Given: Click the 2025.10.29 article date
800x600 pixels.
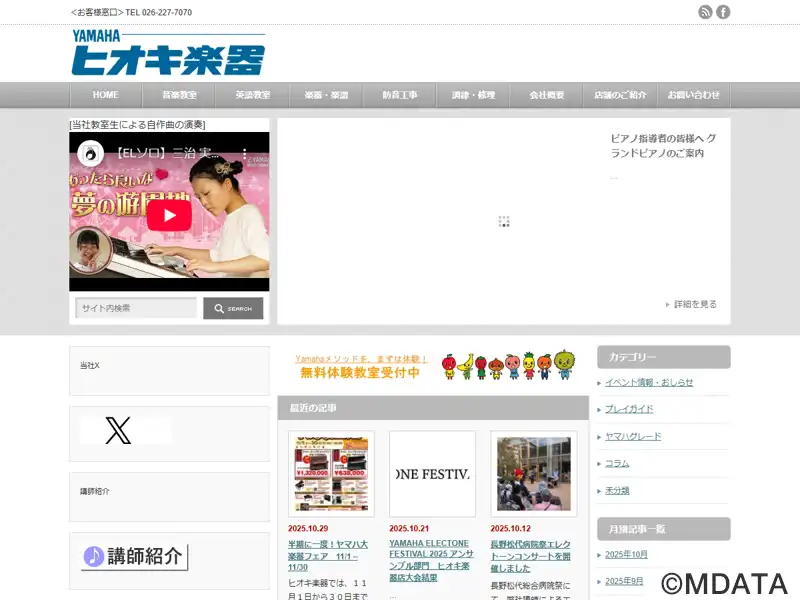Looking at the screenshot, I should (308, 529).
